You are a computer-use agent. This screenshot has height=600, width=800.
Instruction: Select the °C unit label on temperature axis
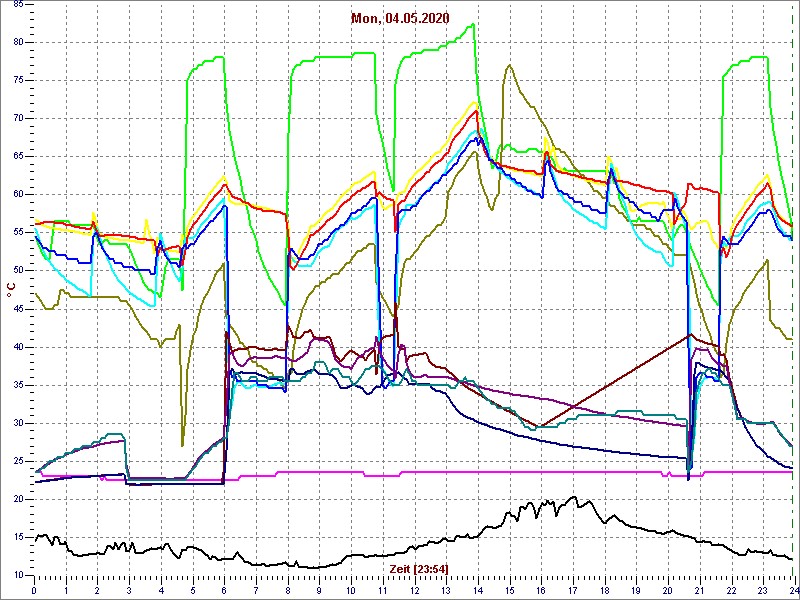click(x=11, y=290)
